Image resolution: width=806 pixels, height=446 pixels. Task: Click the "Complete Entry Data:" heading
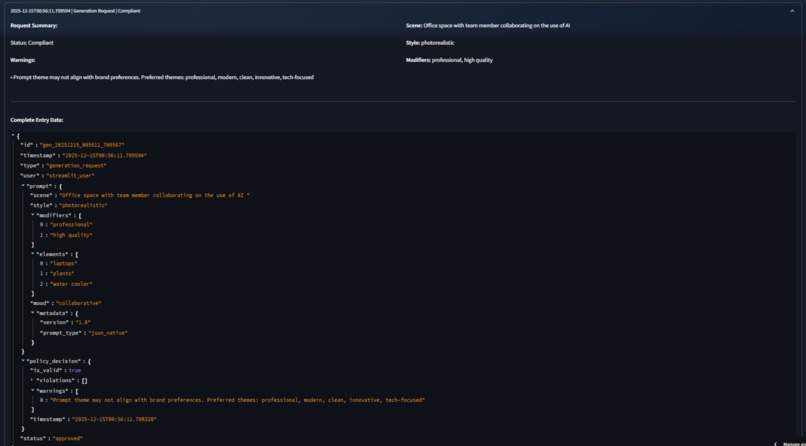pyautogui.click(x=37, y=120)
